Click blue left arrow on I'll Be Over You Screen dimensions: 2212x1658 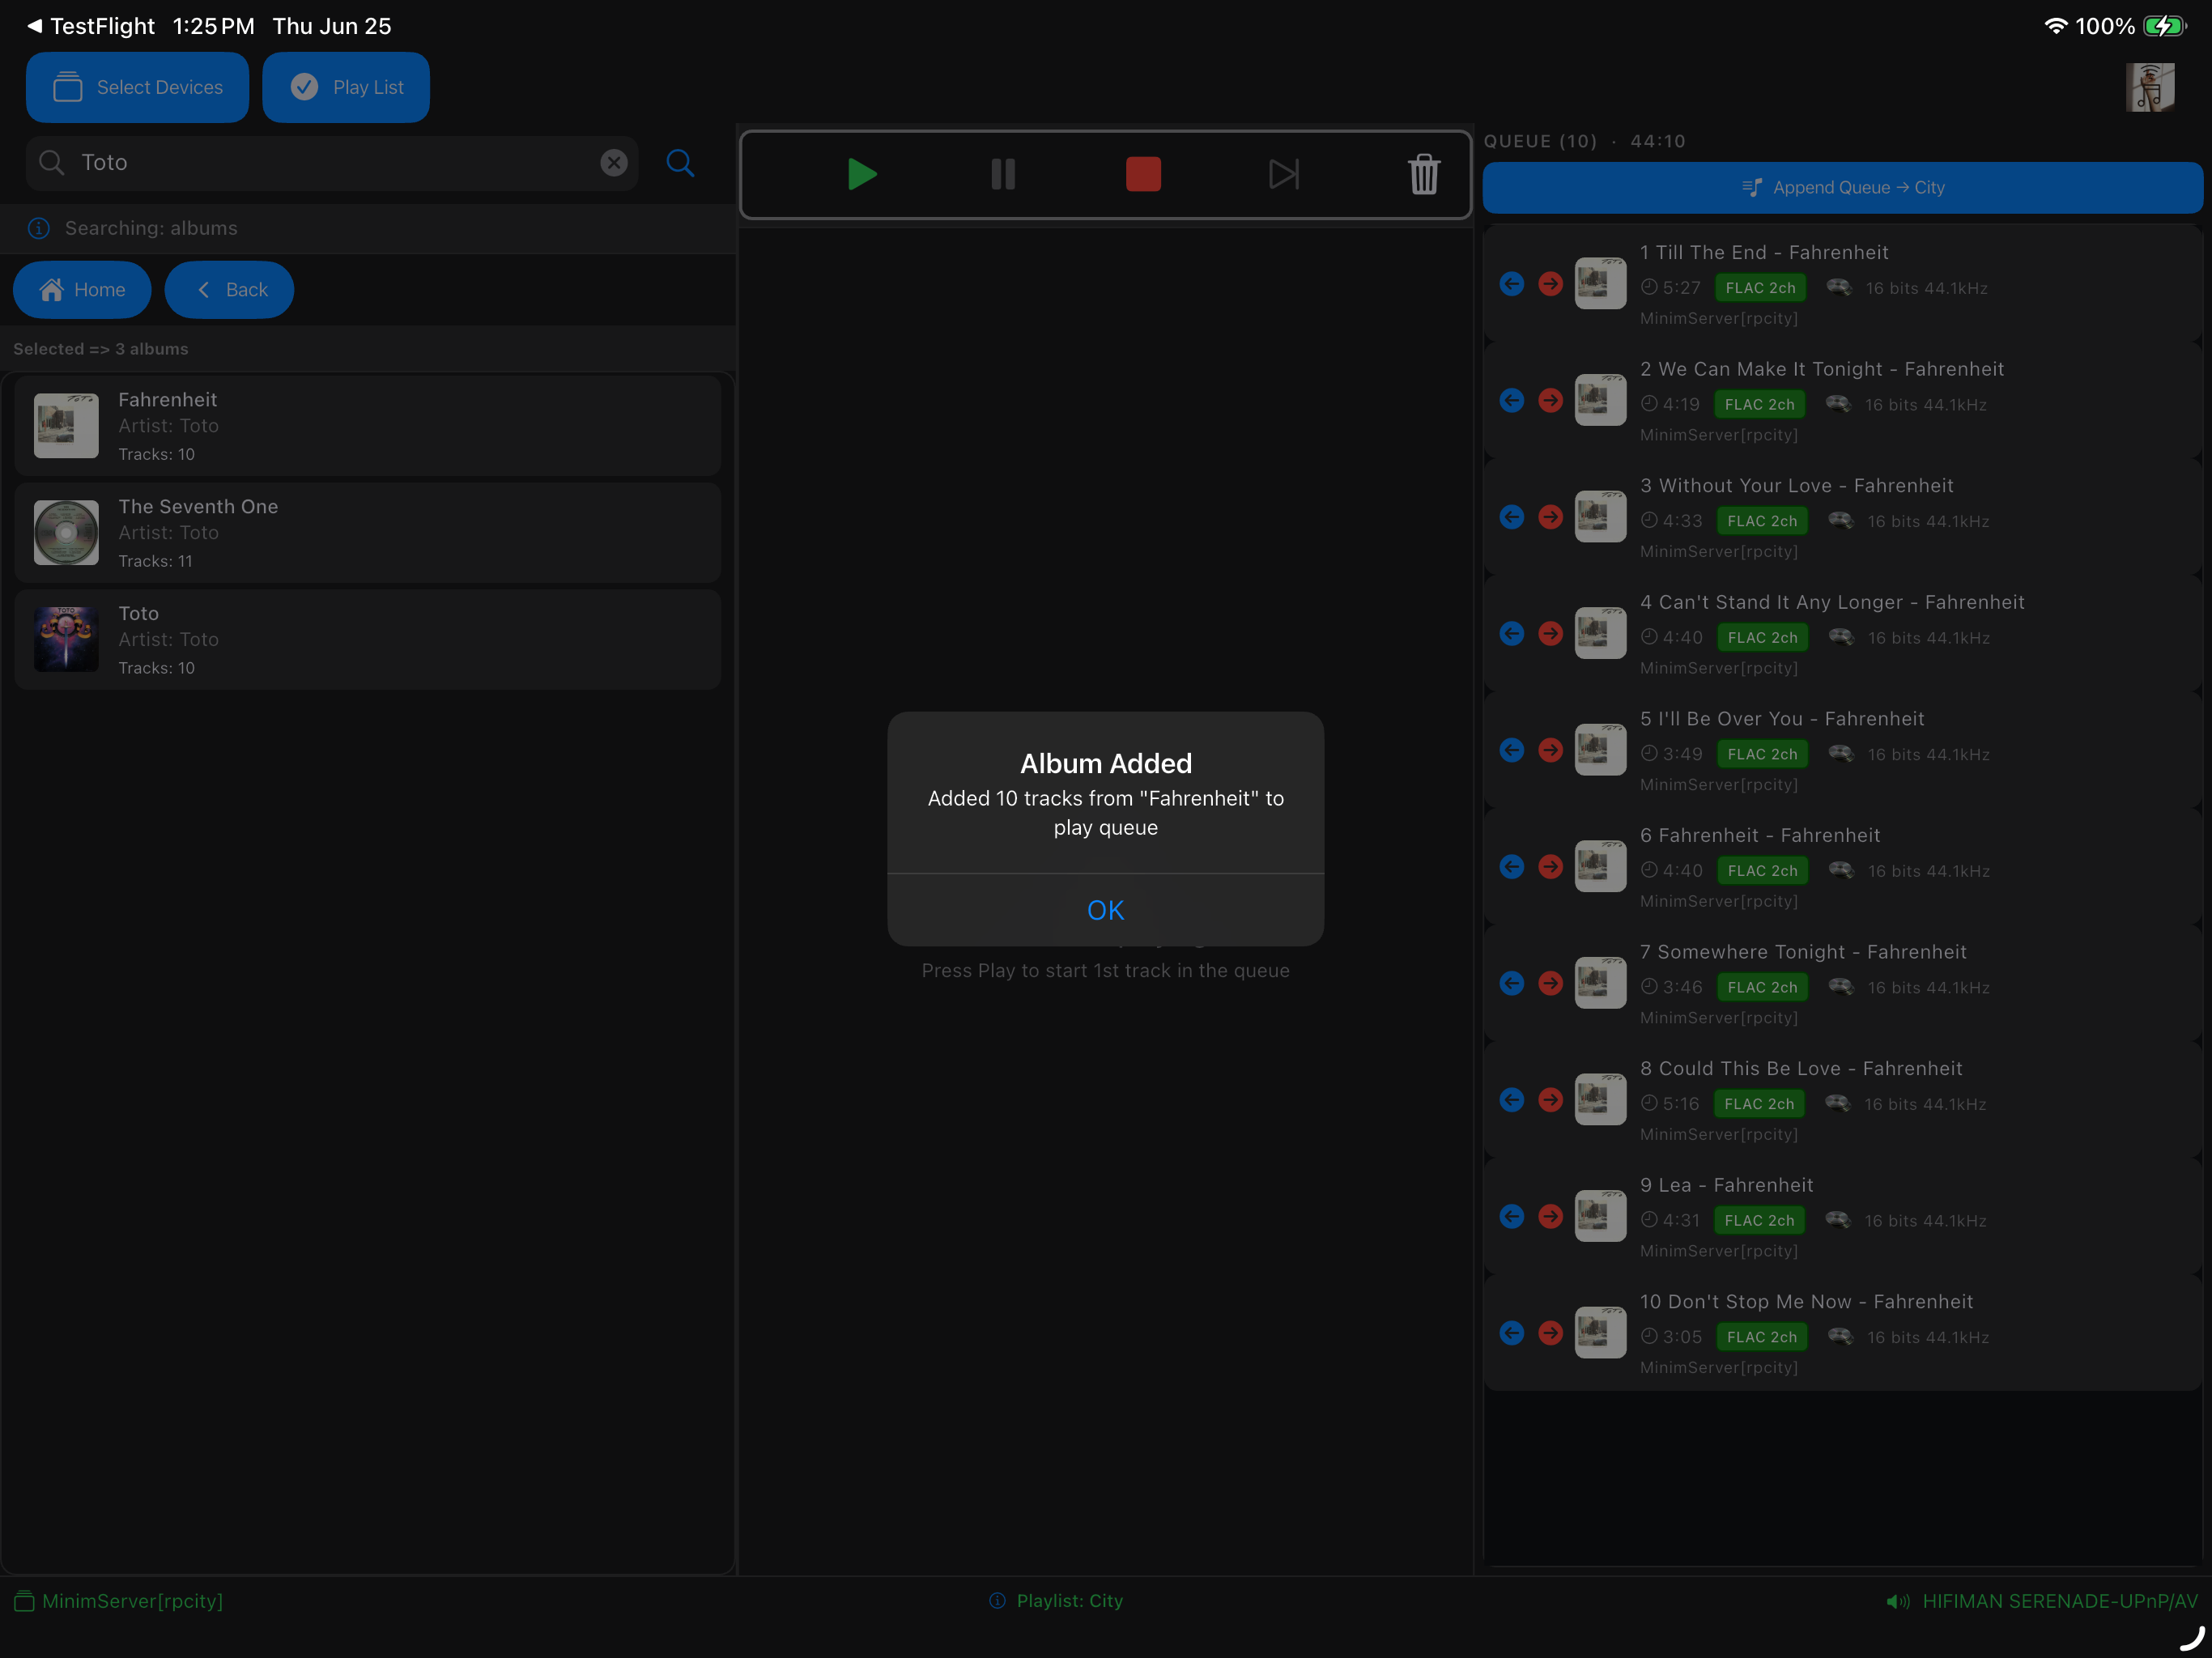1512,750
